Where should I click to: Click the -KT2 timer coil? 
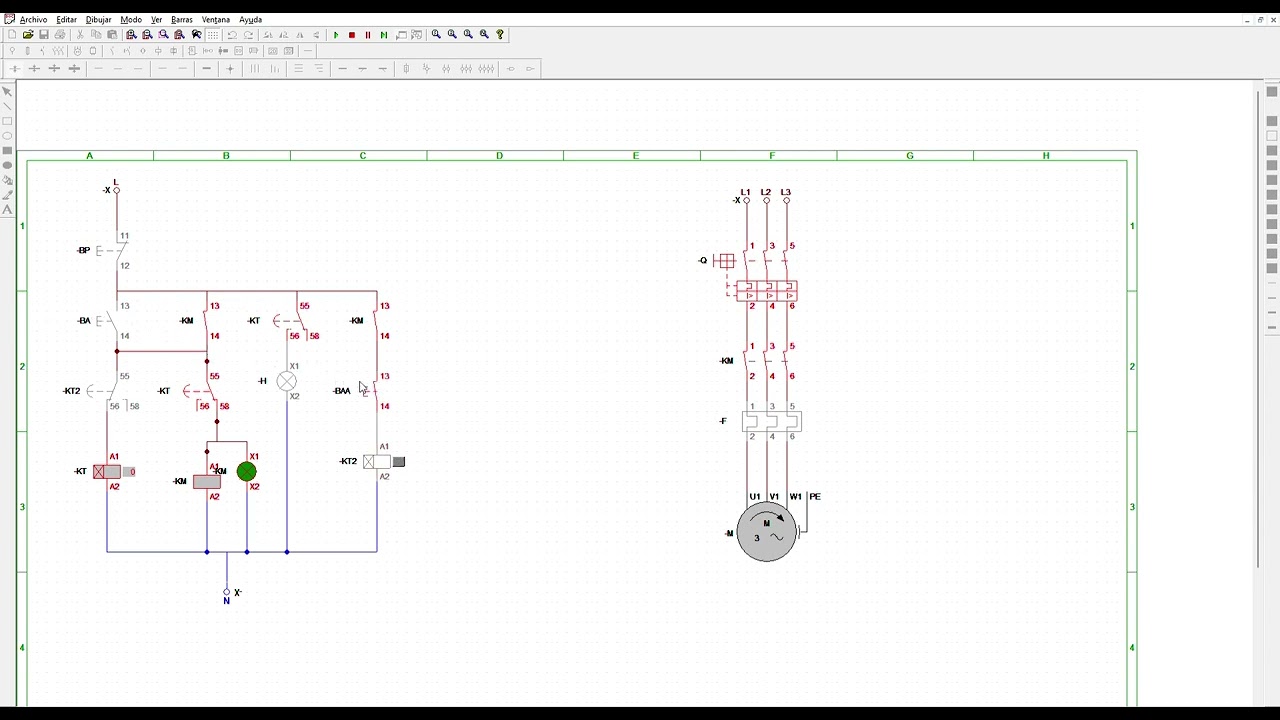[x=377, y=462]
